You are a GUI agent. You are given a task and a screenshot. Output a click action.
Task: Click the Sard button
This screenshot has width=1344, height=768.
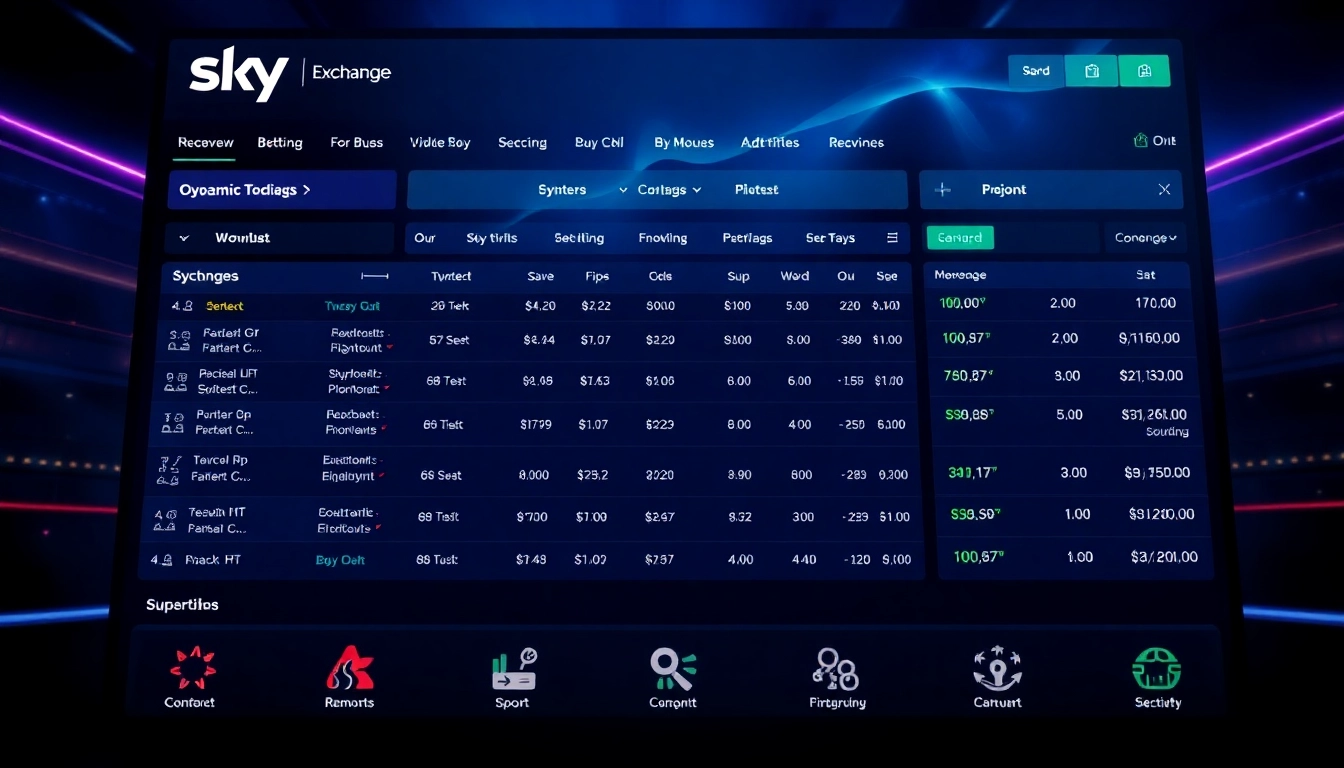tap(1036, 71)
